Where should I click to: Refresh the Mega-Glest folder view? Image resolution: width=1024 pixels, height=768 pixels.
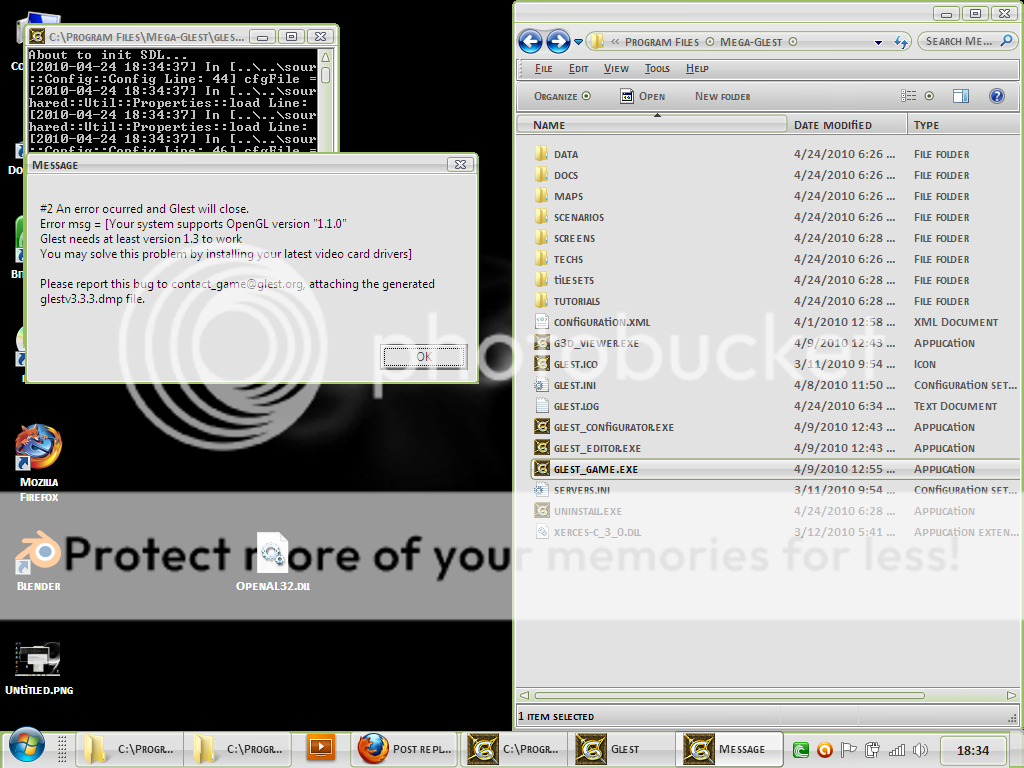901,42
